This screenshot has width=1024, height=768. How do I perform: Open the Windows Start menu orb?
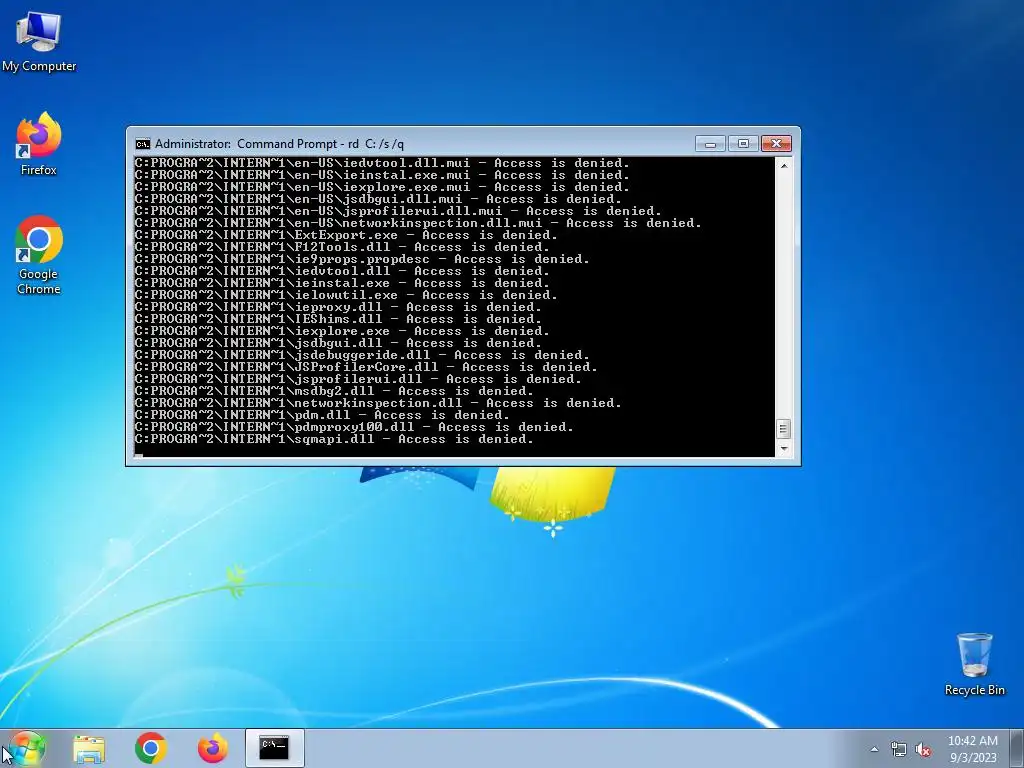(26, 748)
